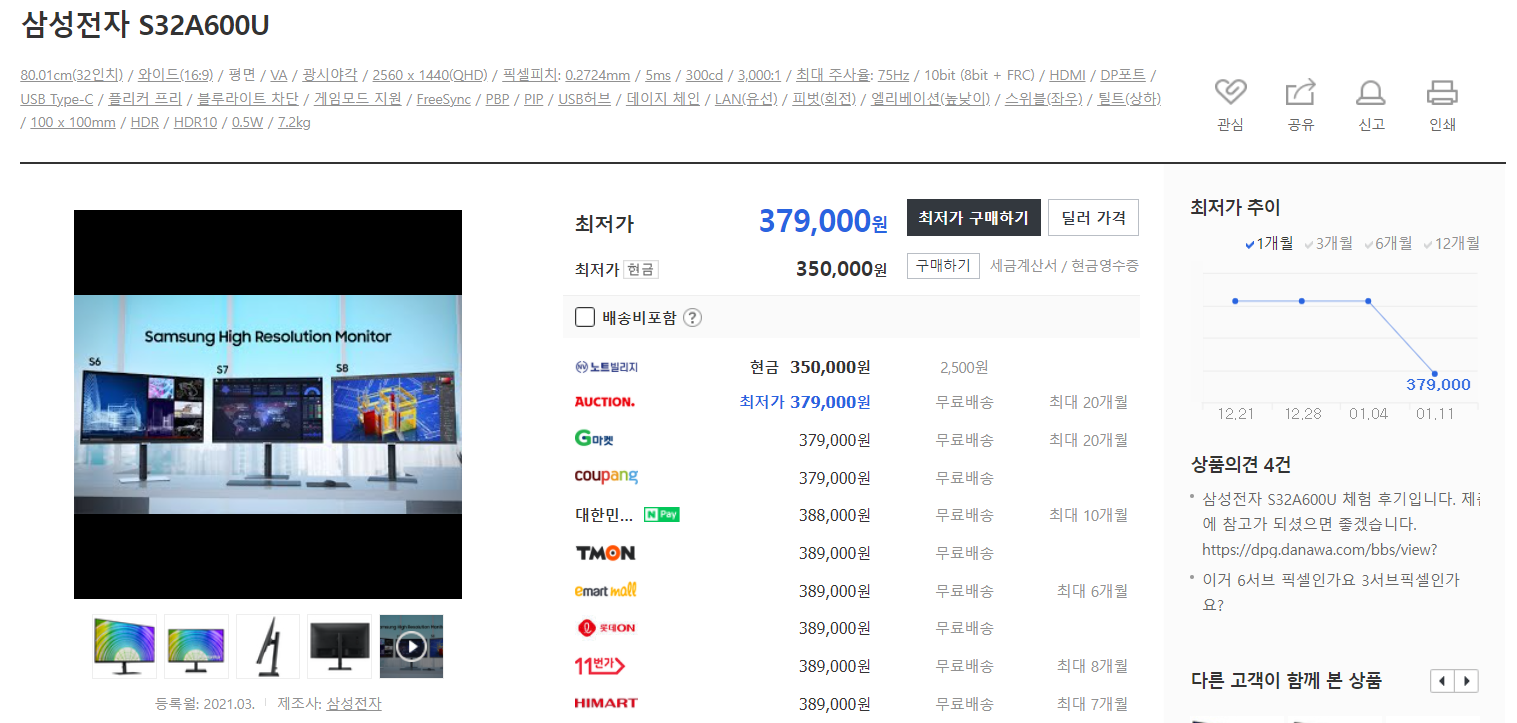
Task: Select the 12개월 price trend period
Action: pyautogui.click(x=1451, y=243)
